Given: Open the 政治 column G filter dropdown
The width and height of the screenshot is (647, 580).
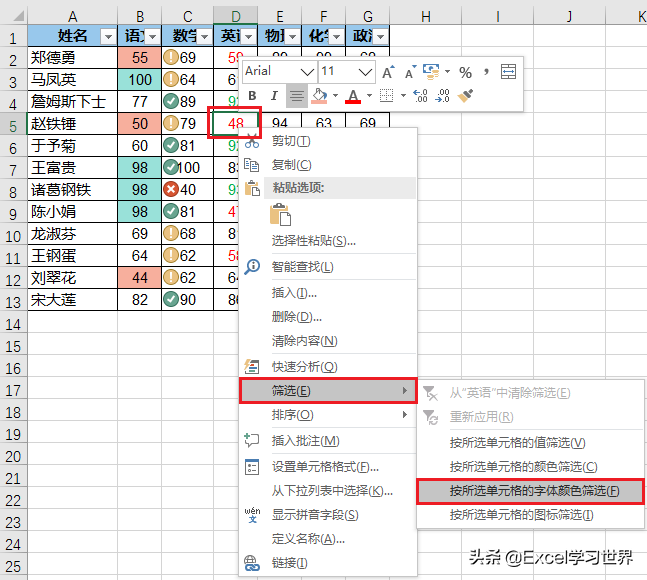Looking at the screenshot, I should (380, 37).
